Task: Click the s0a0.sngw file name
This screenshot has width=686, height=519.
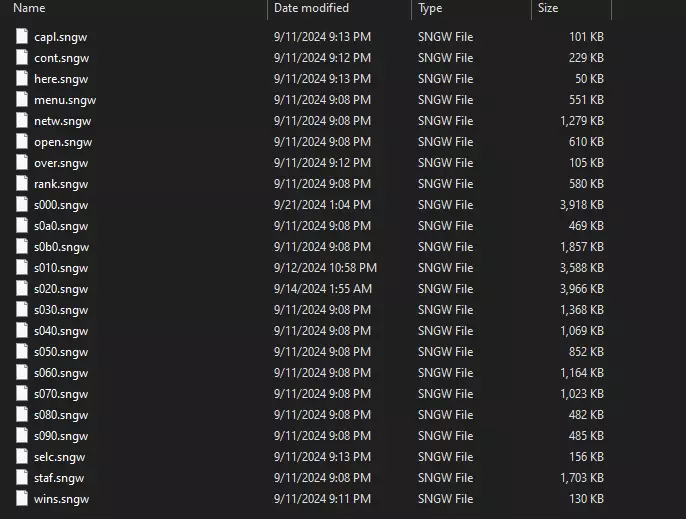Action: click(62, 226)
